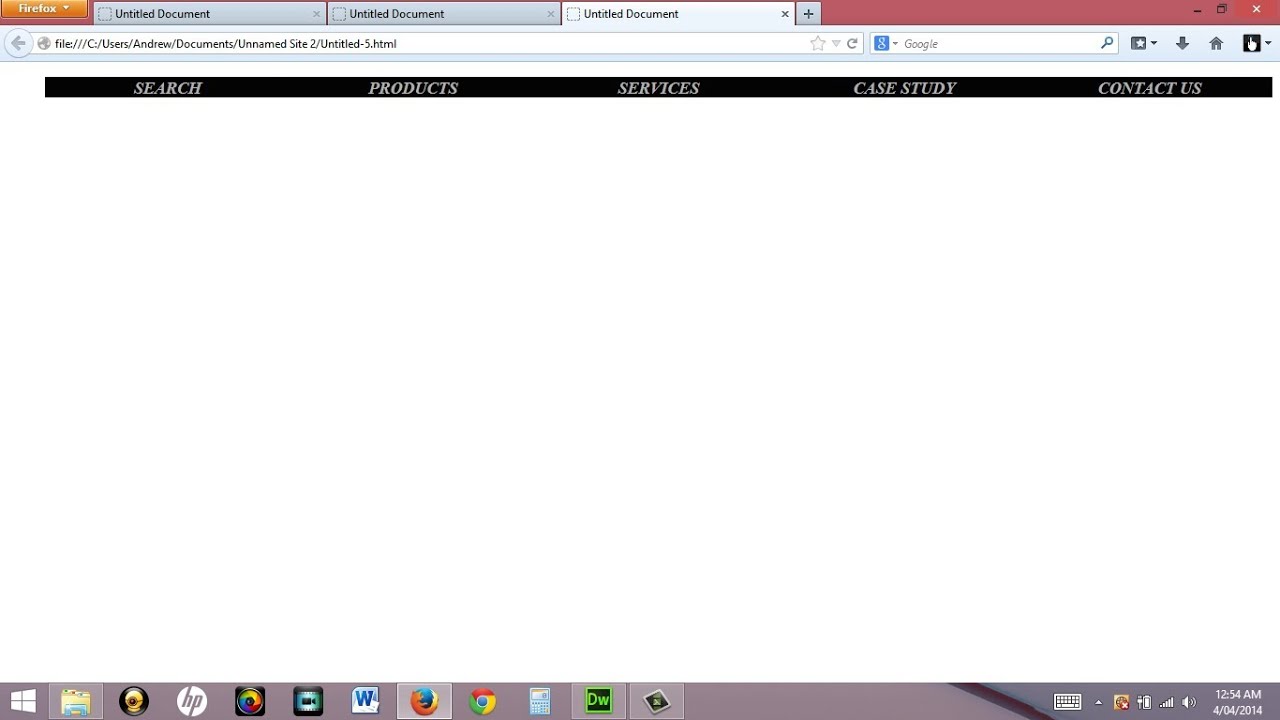
Task: Close the active third tab
Action: pyautogui.click(x=785, y=14)
